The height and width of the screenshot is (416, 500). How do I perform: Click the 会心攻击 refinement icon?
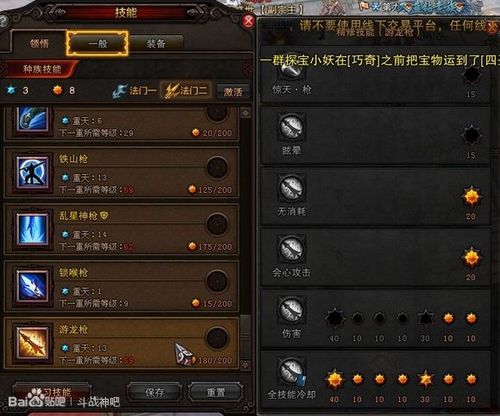[x=291, y=249]
